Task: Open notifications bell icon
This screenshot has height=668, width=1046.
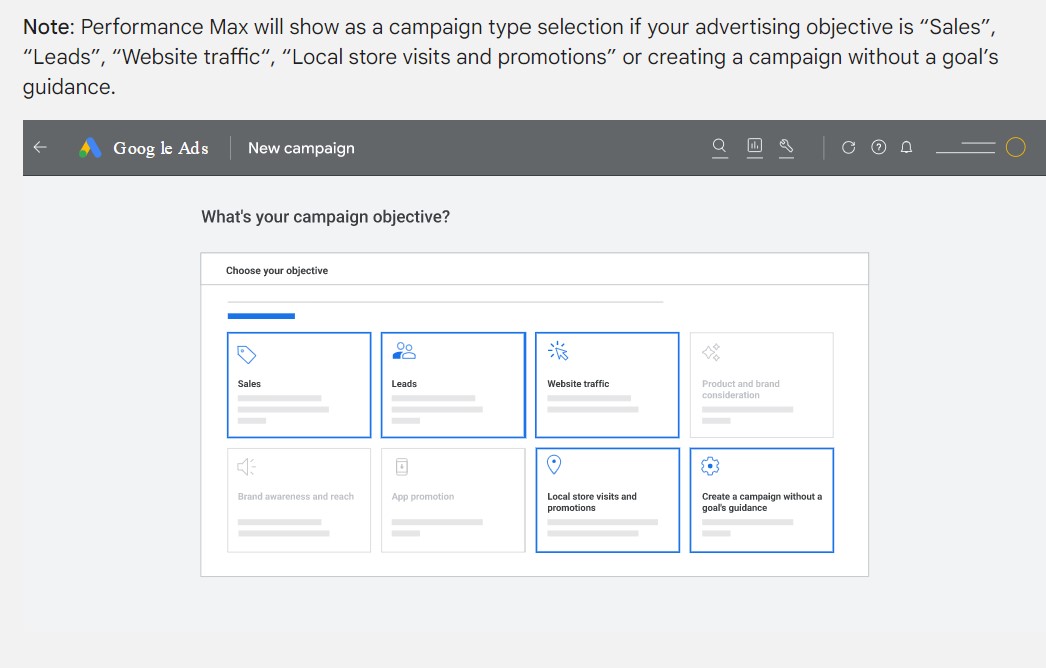Action: (906, 148)
